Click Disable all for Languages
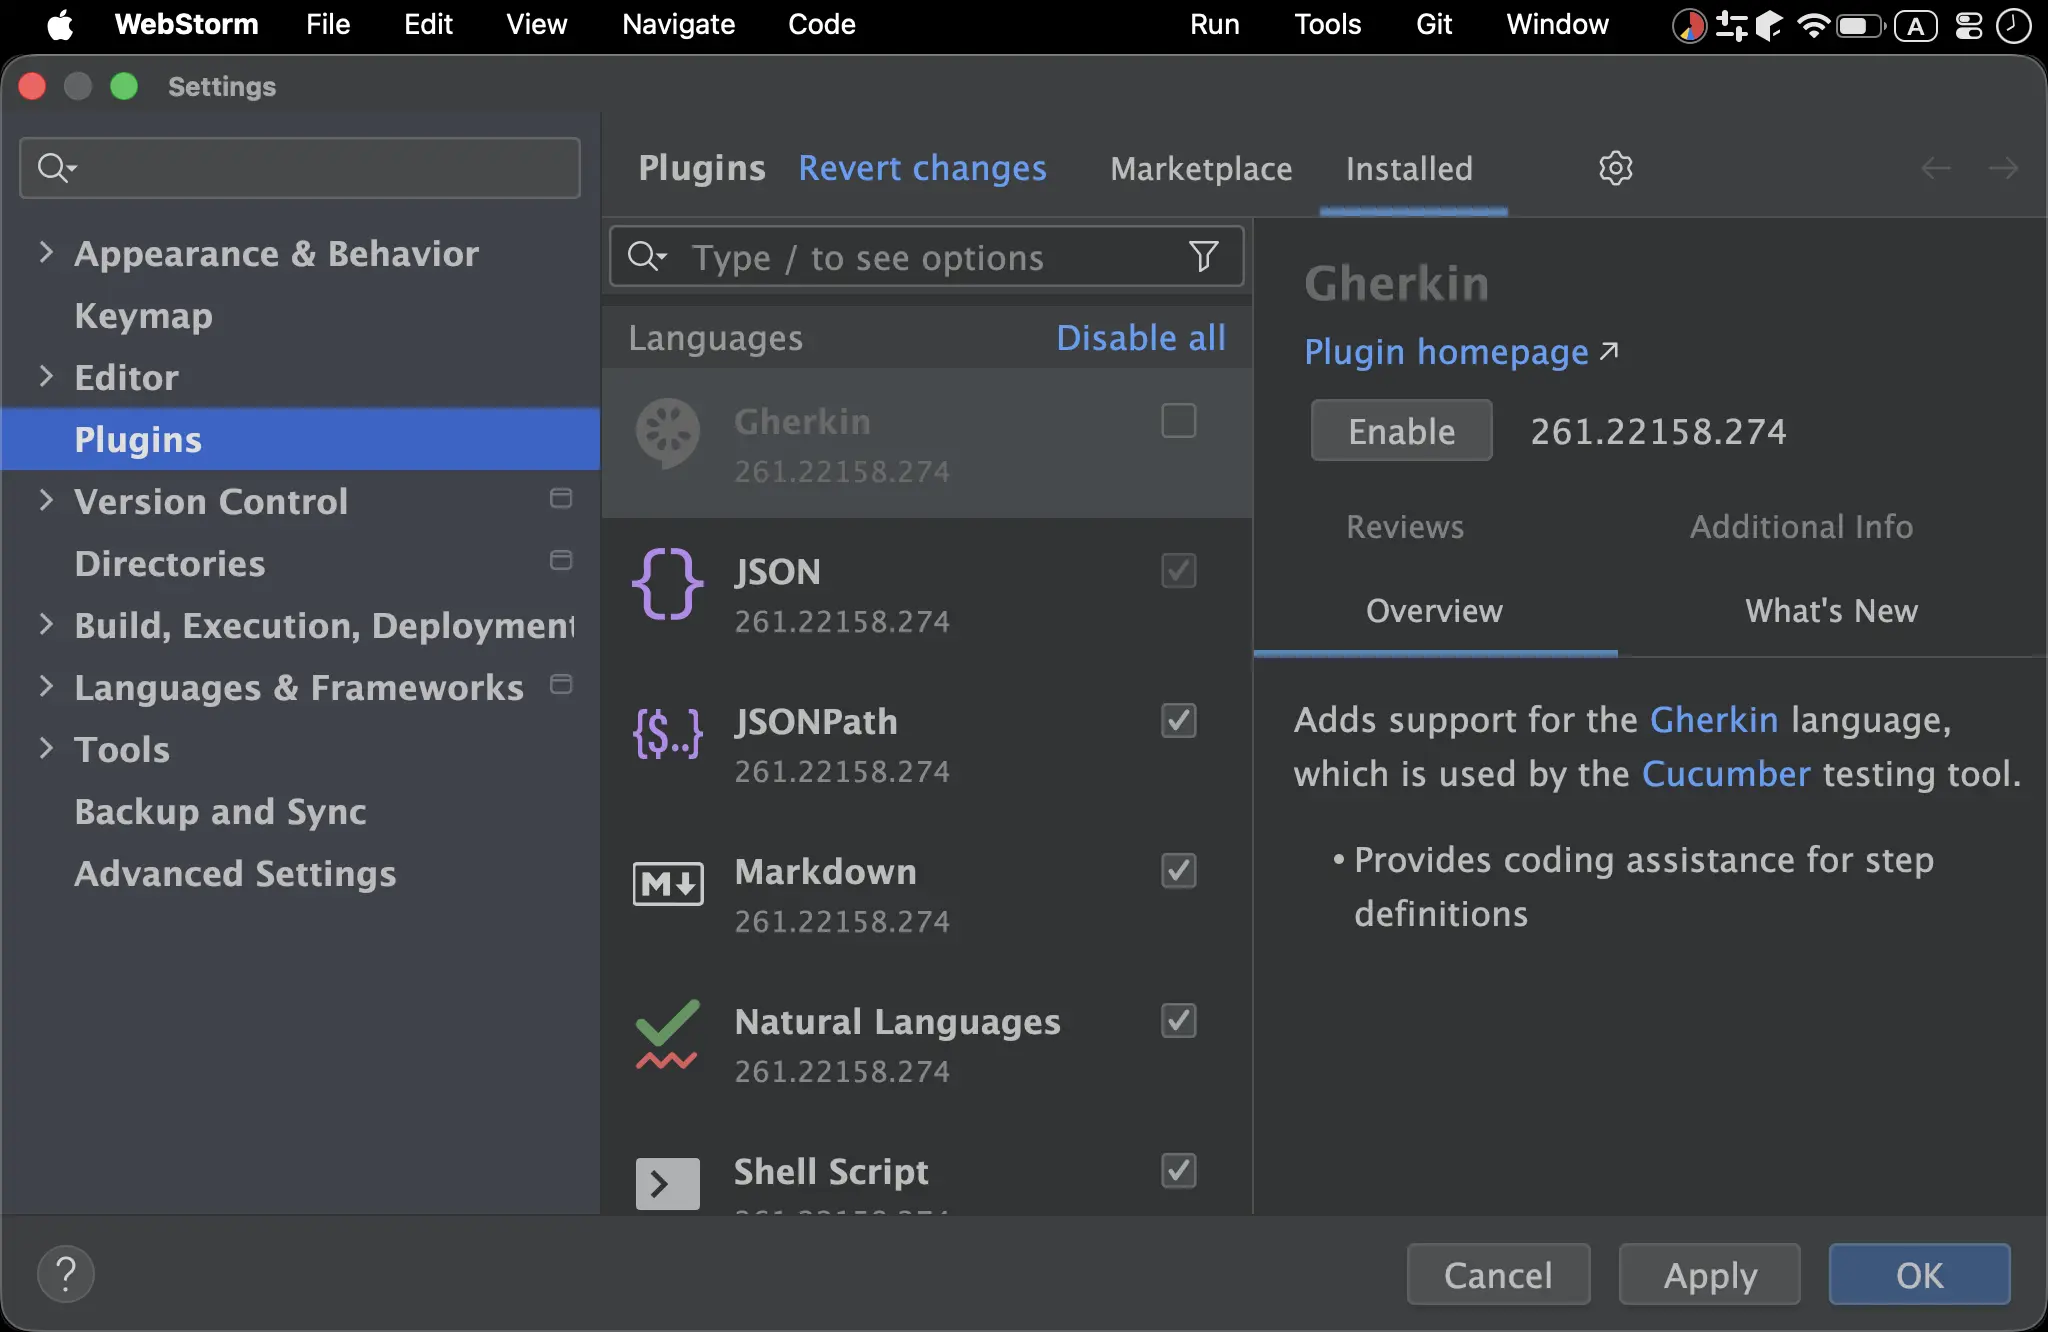 coord(1141,338)
